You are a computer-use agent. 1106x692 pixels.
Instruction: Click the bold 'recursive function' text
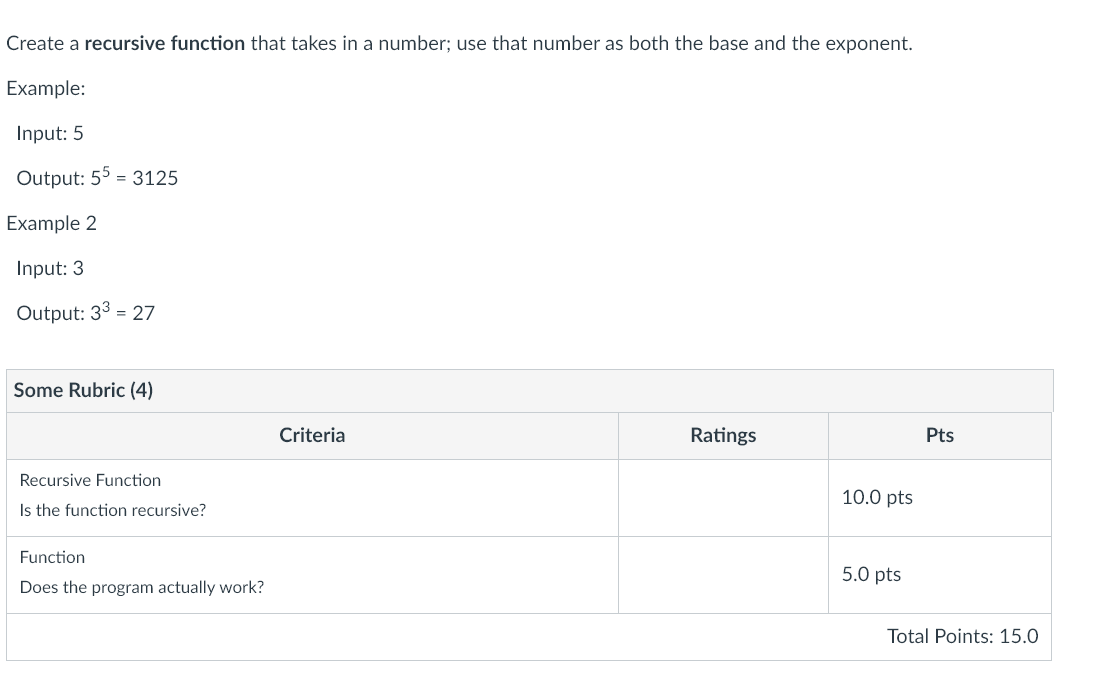(164, 44)
